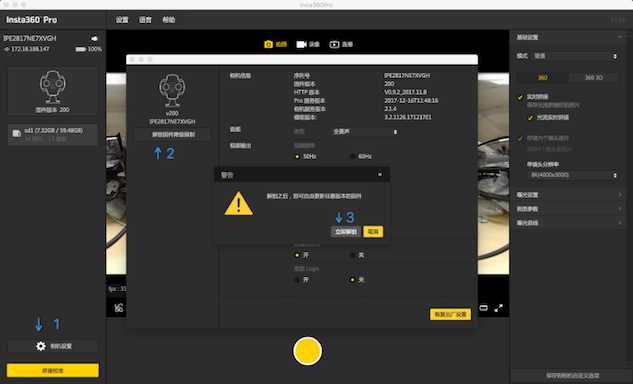Screen dimensions: 633x384
Task: Click the unlock firmware downgrade restriction button
Action: point(173,134)
